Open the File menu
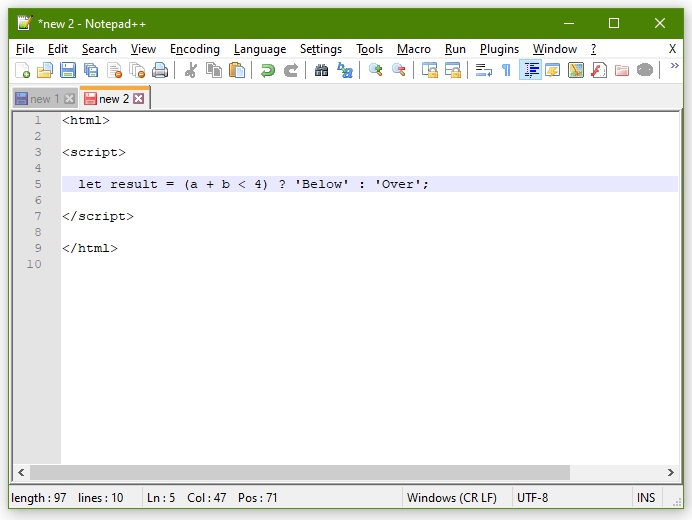The width and height of the screenshot is (692, 520). click(x=25, y=49)
